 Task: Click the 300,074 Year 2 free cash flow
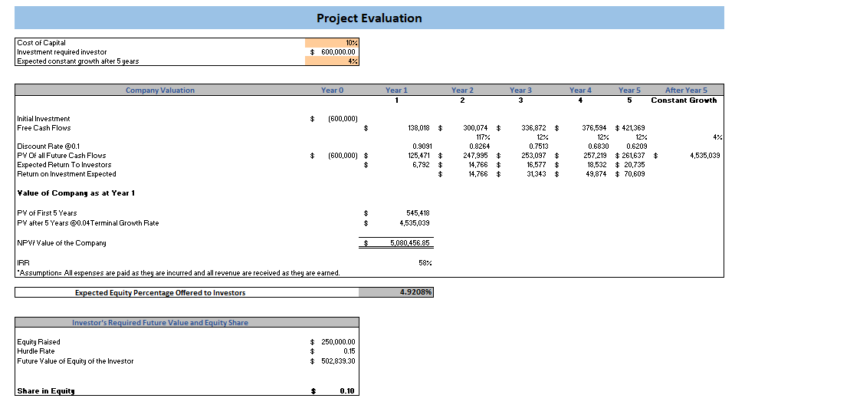[476, 128]
